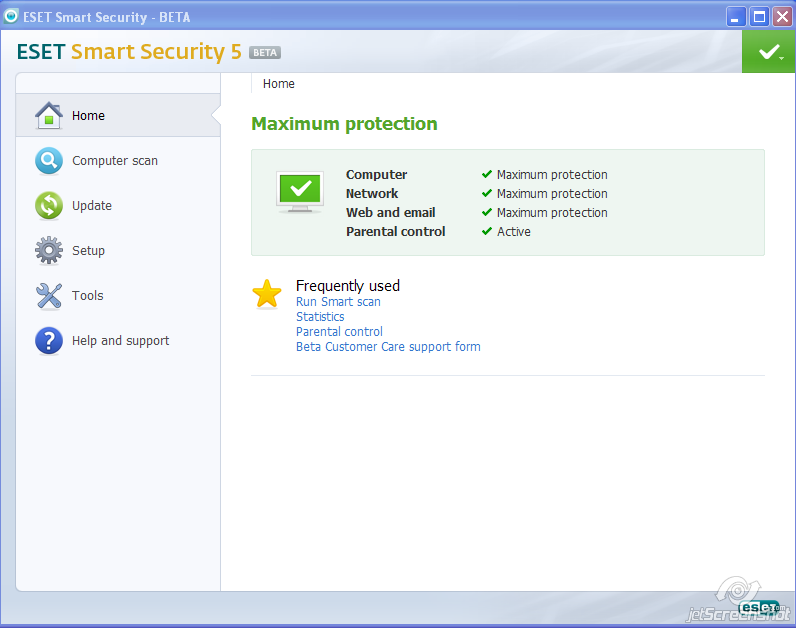Open Beta Customer Care support form
The width and height of the screenshot is (796, 628).
point(388,347)
